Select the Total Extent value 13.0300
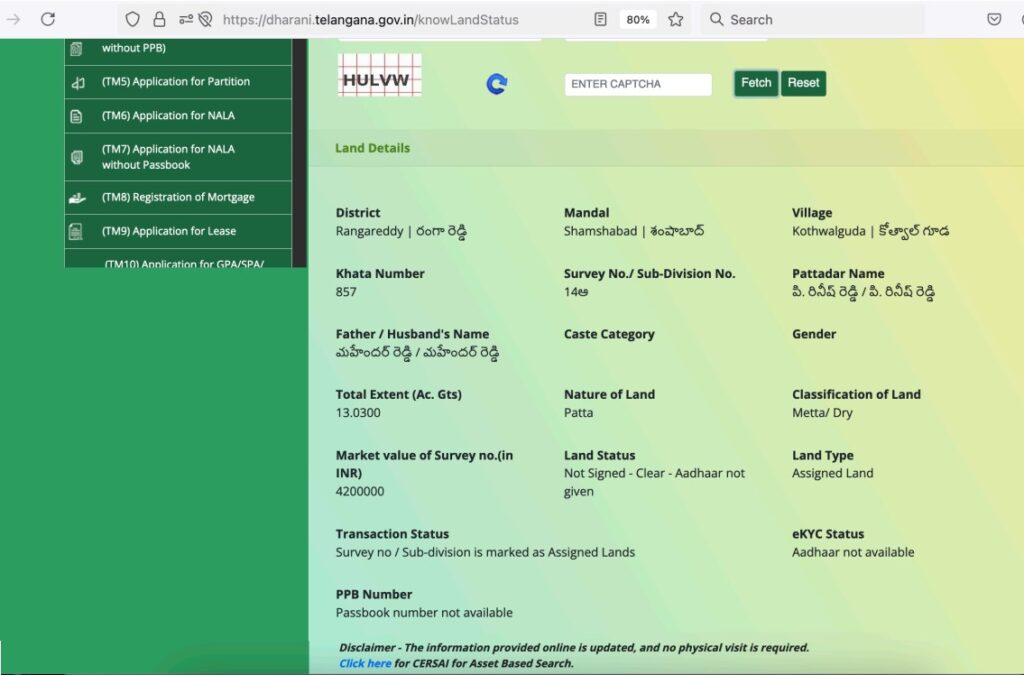Screen dimensions: 1024x675 358,413
